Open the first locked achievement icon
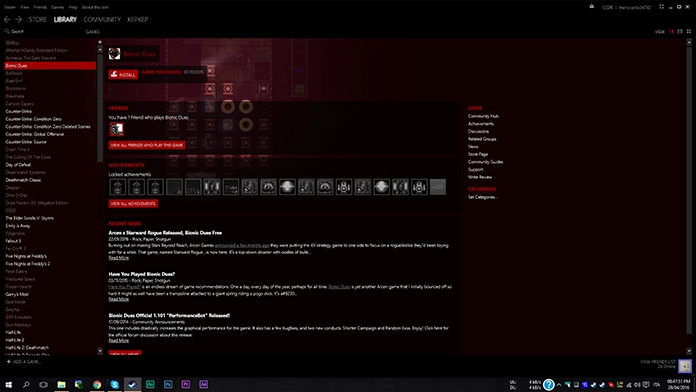 pos(118,187)
